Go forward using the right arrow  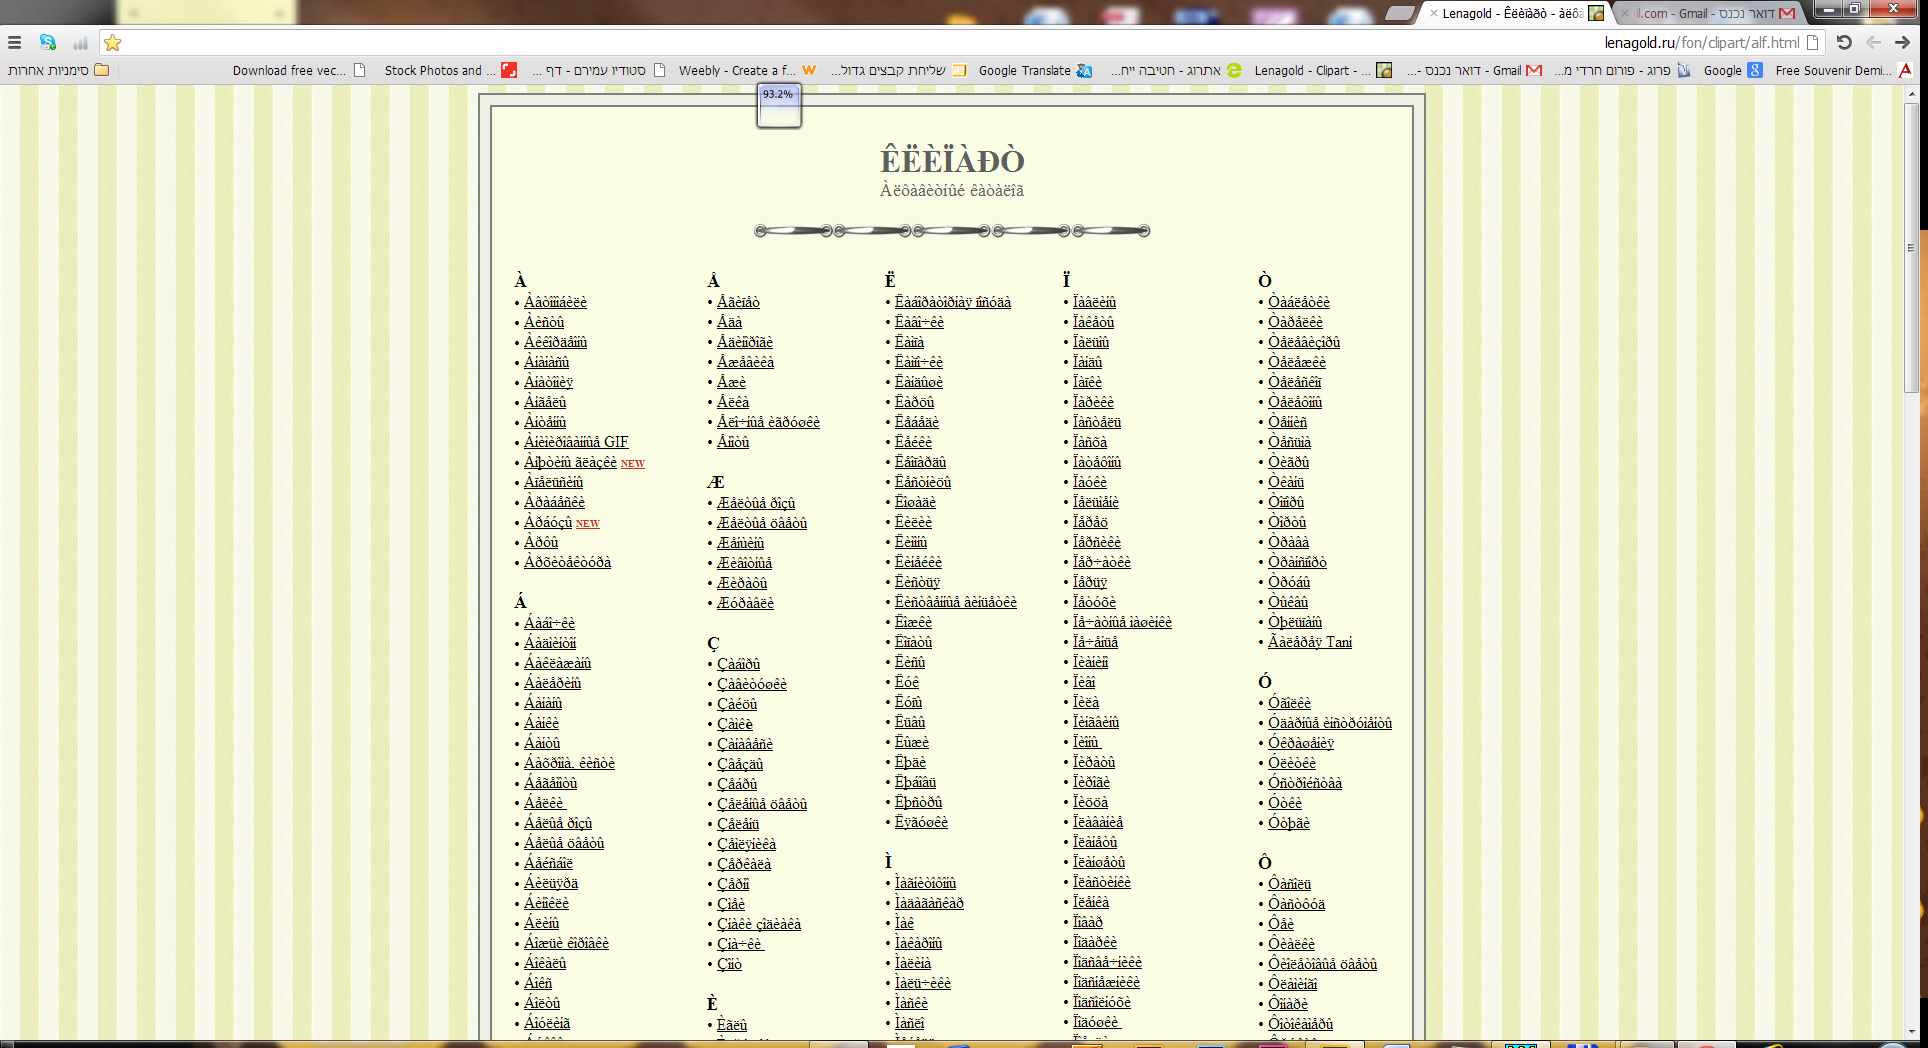click(1902, 43)
